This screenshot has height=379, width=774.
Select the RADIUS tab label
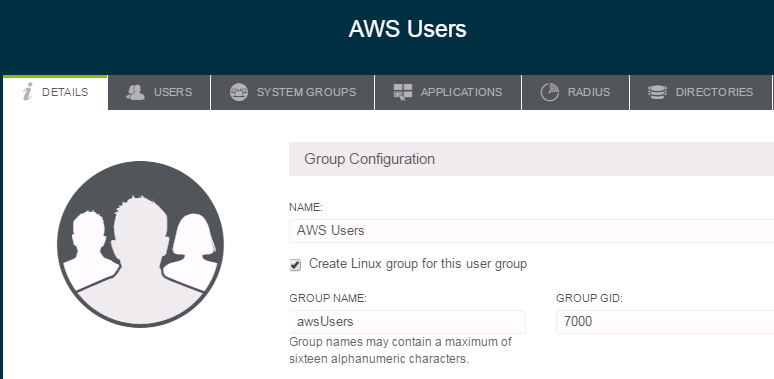pyautogui.click(x=589, y=92)
